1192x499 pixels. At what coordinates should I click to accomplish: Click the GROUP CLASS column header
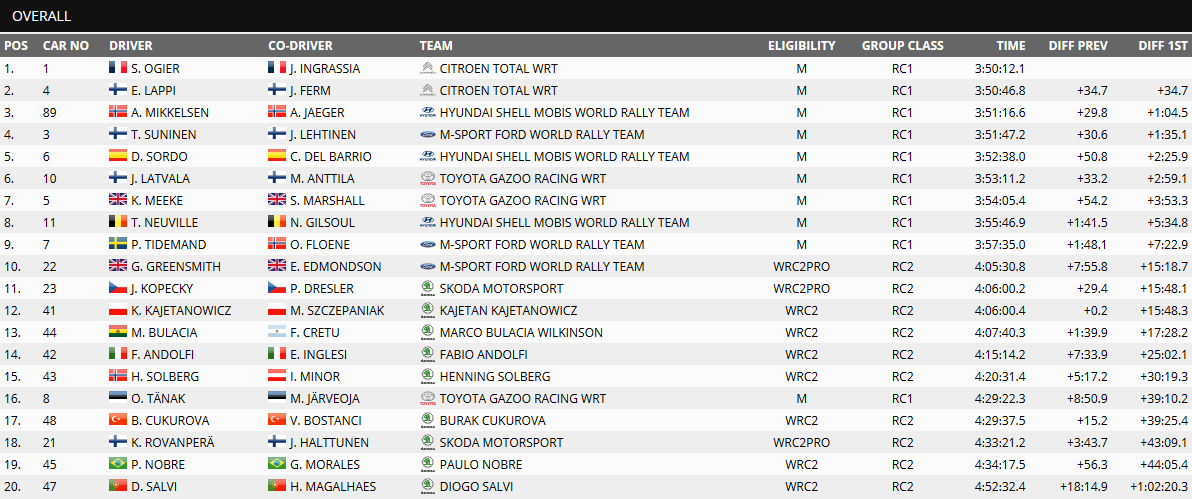(902, 46)
